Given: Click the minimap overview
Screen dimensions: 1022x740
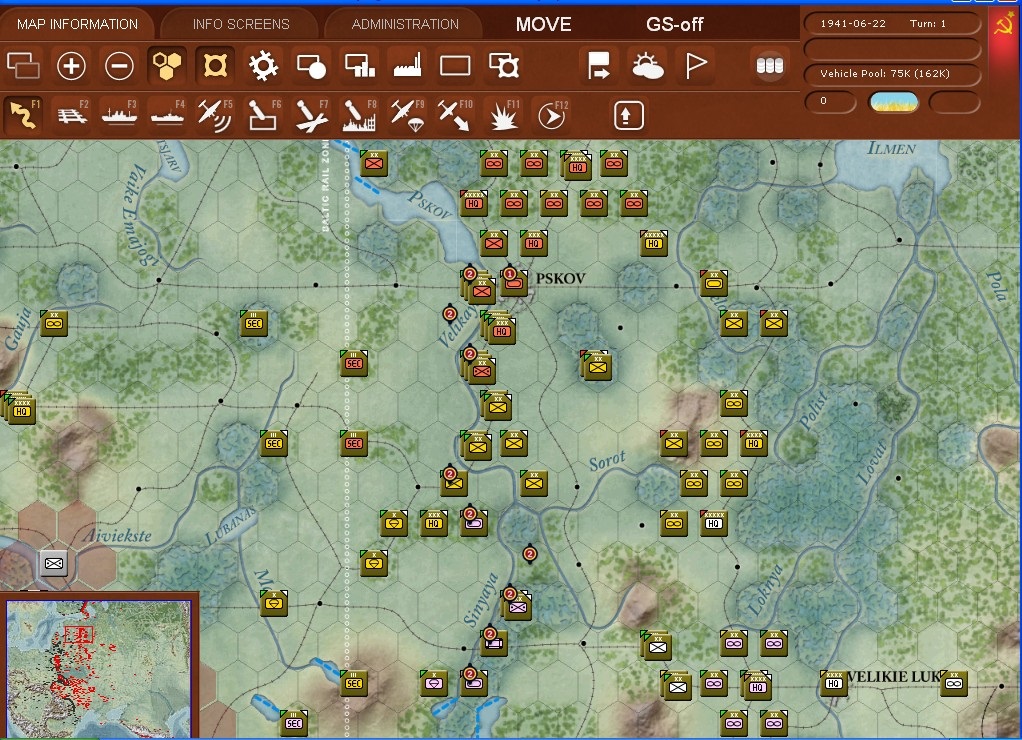Looking at the screenshot, I should click(x=98, y=668).
